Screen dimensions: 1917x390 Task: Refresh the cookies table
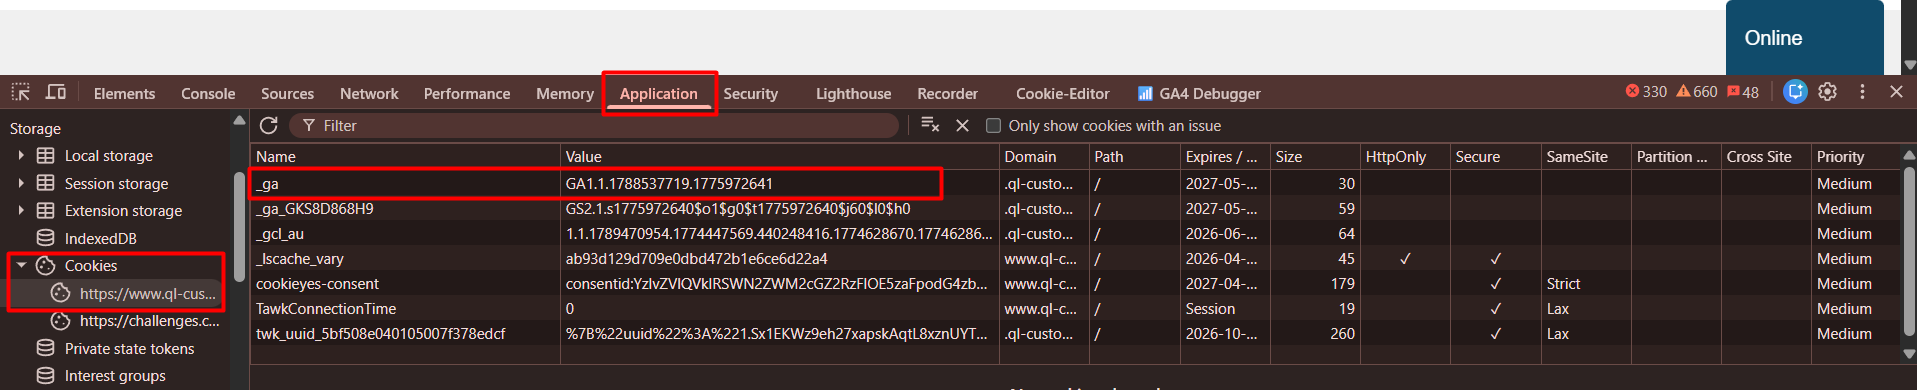coord(268,125)
